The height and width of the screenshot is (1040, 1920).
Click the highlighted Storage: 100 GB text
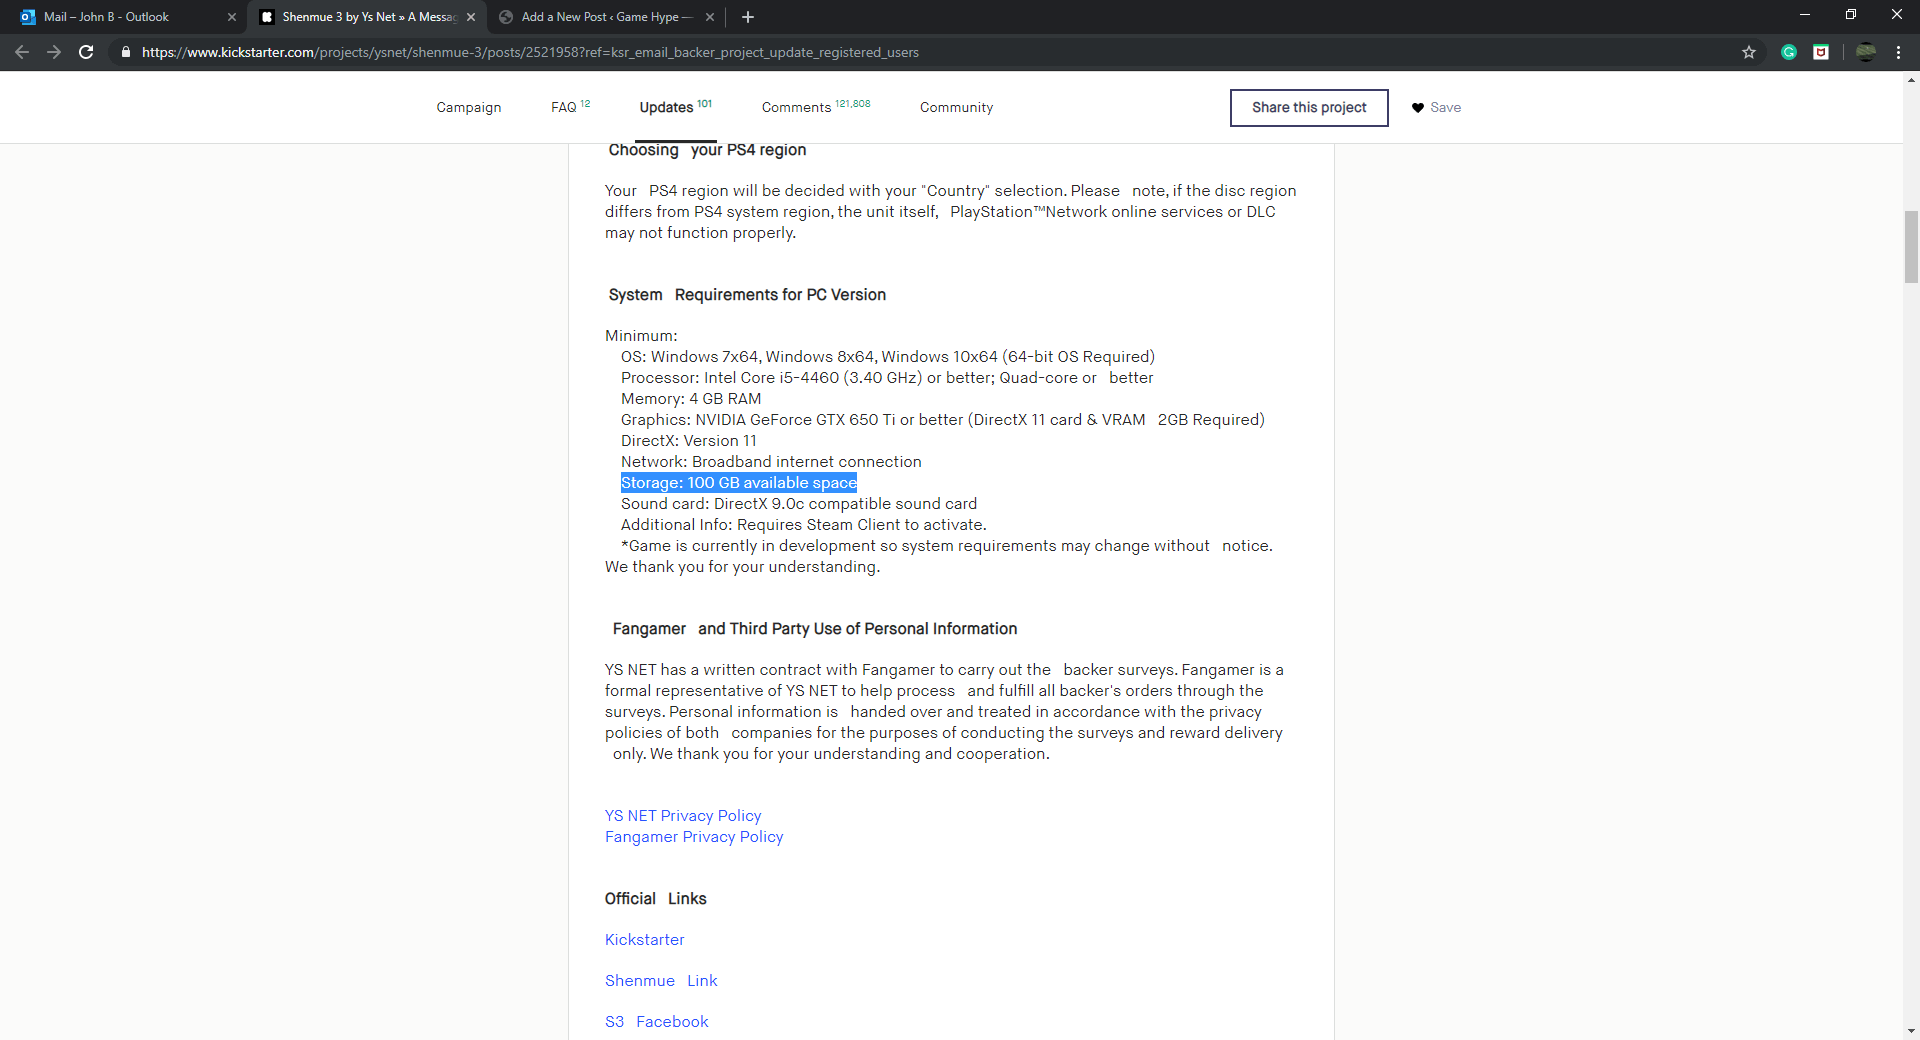point(739,483)
